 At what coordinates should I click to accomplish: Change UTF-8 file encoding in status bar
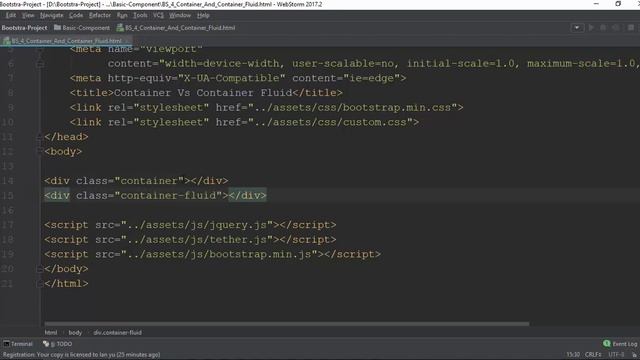616,355
